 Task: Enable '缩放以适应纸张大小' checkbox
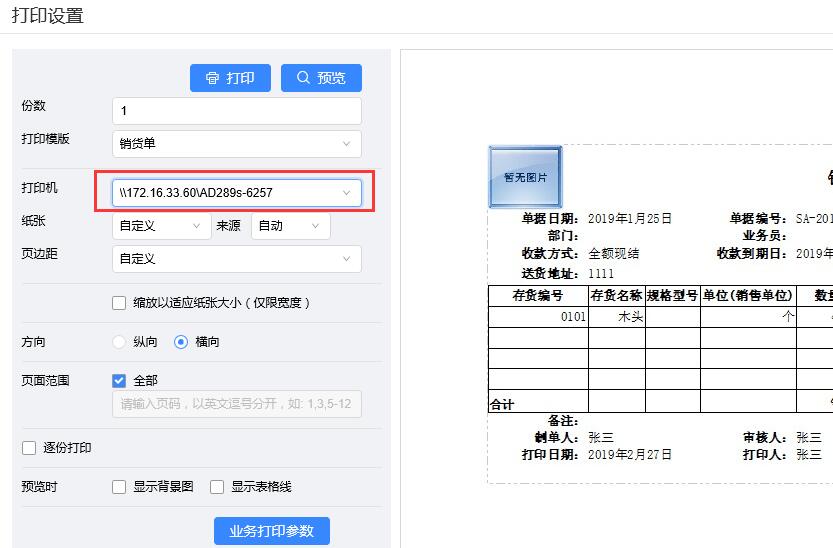[x=120, y=303]
